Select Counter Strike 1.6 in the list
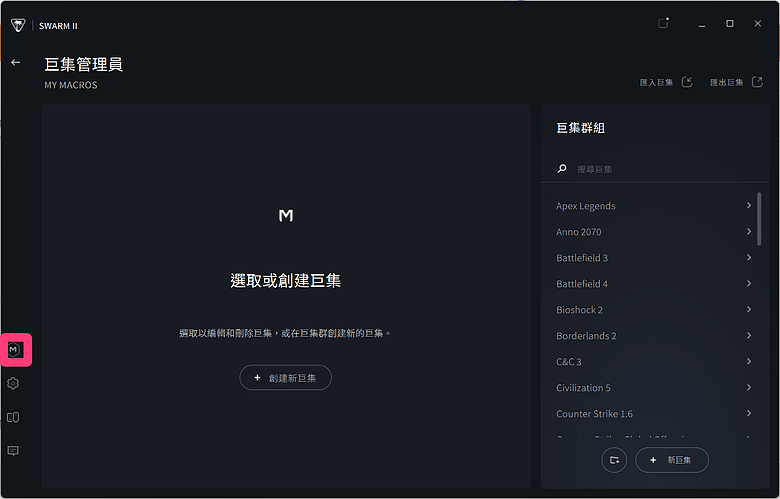 pyautogui.click(x=594, y=413)
